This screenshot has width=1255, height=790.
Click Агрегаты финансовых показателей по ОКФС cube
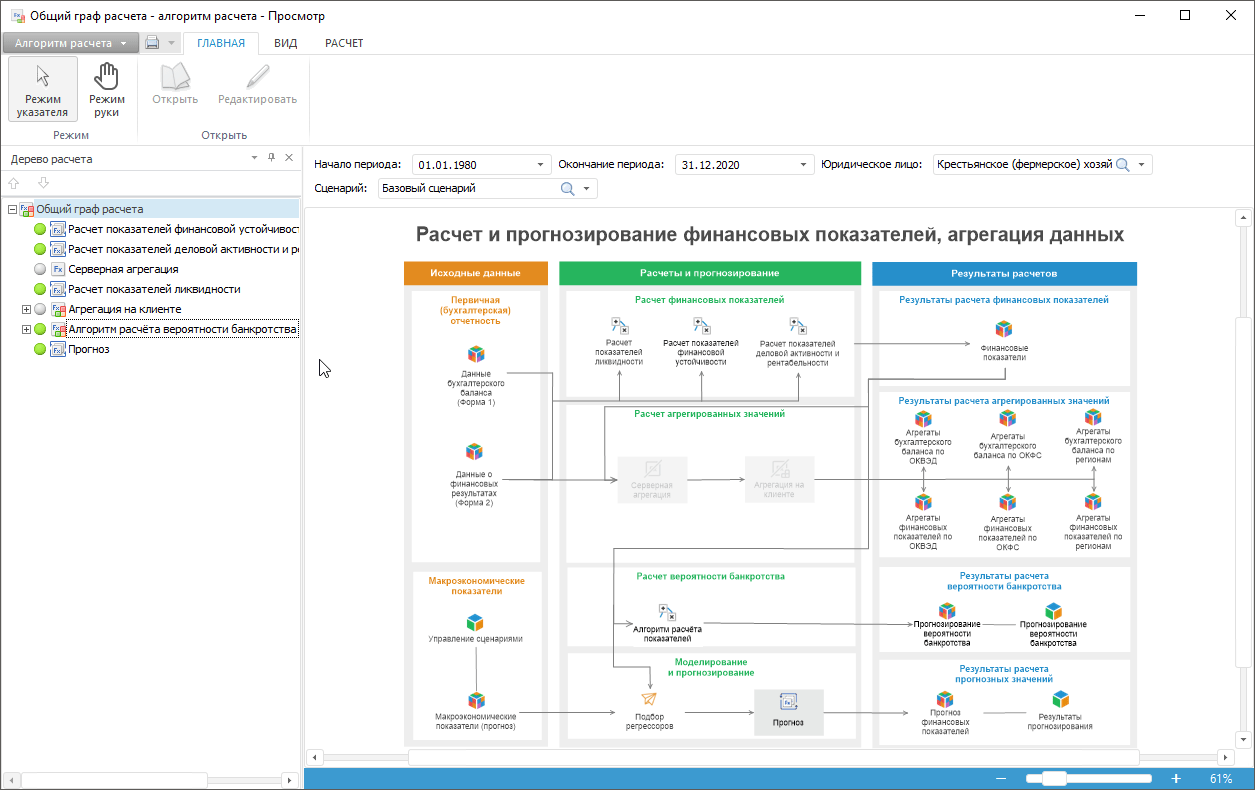click(1008, 502)
